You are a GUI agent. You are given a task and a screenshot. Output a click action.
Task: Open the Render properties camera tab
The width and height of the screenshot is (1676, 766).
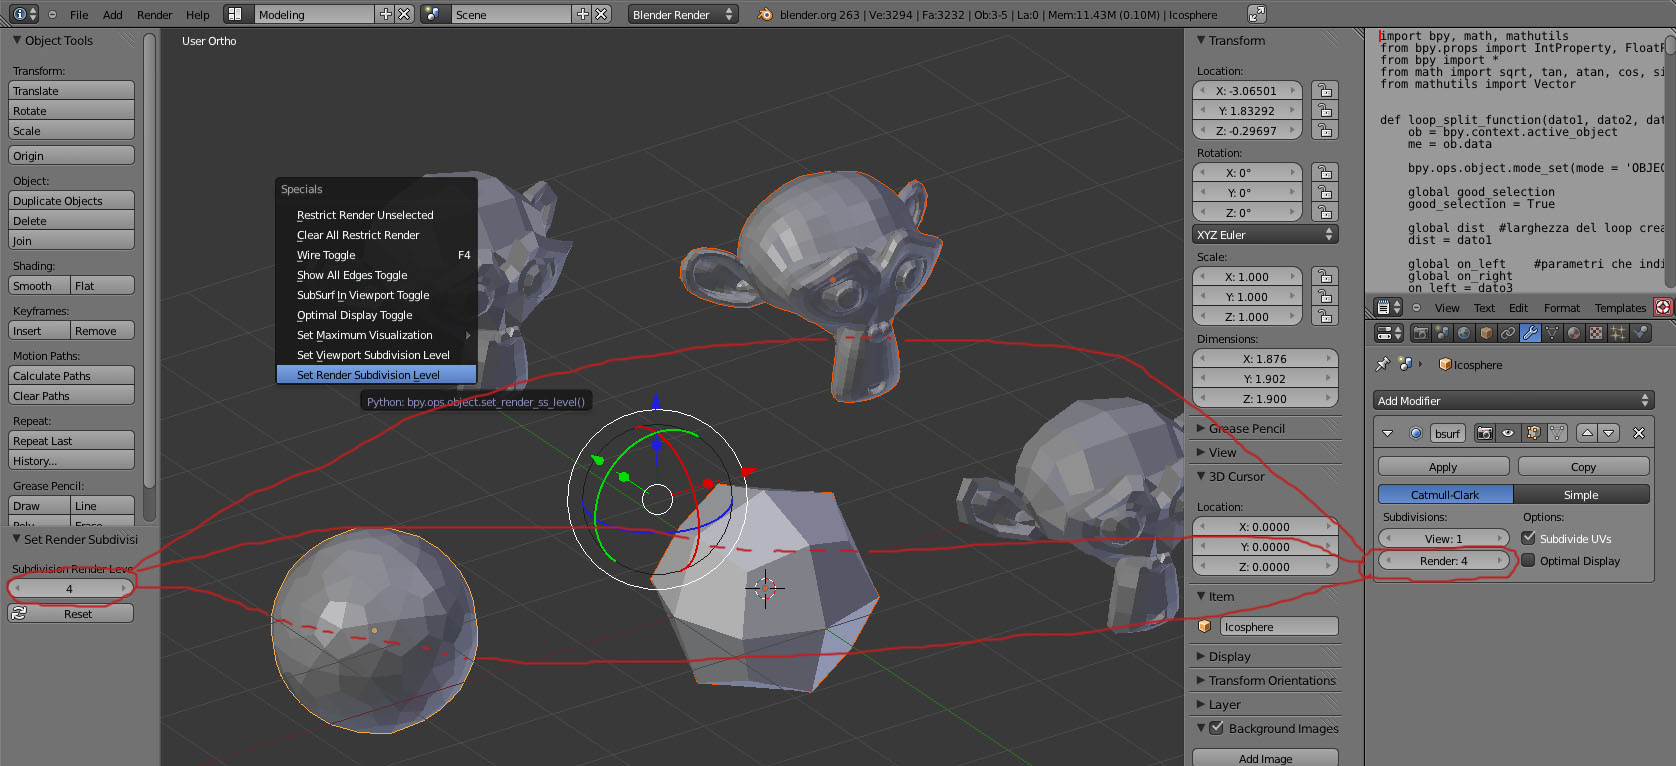pyautogui.click(x=1420, y=333)
